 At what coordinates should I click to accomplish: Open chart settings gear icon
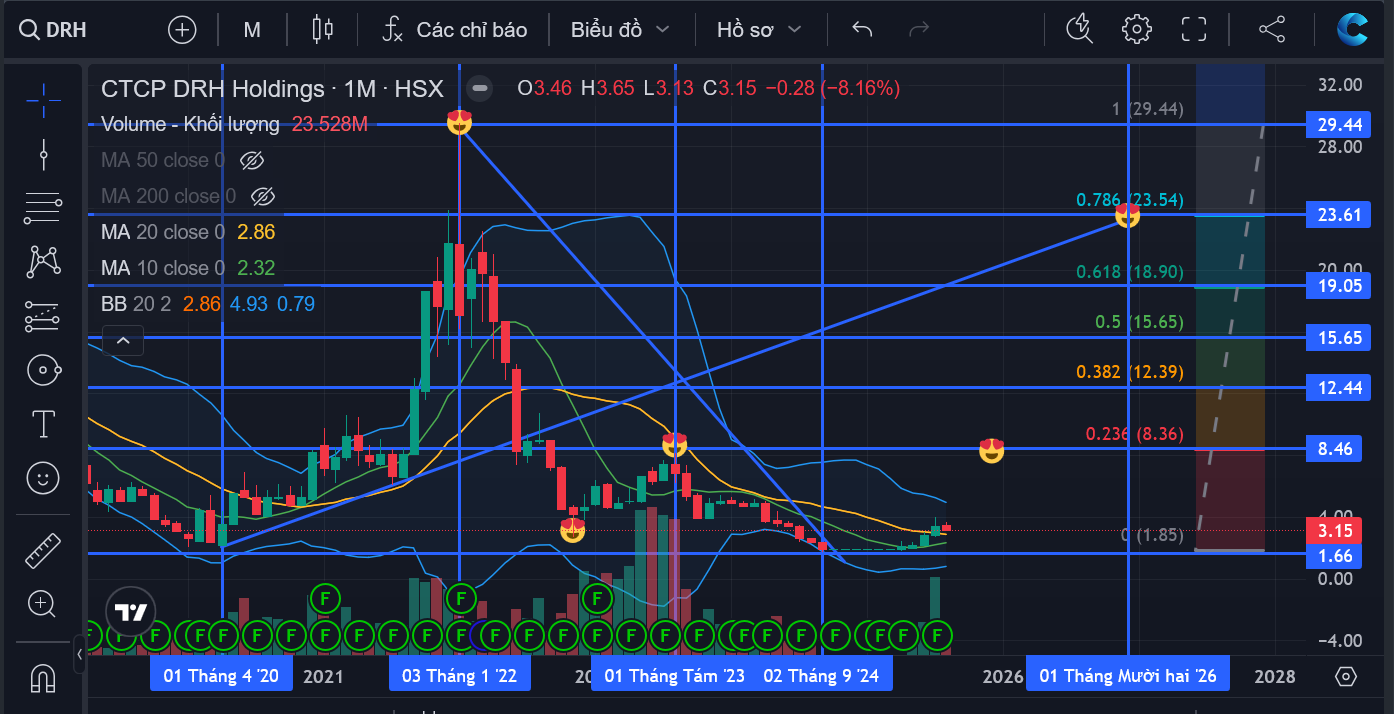(1136, 29)
